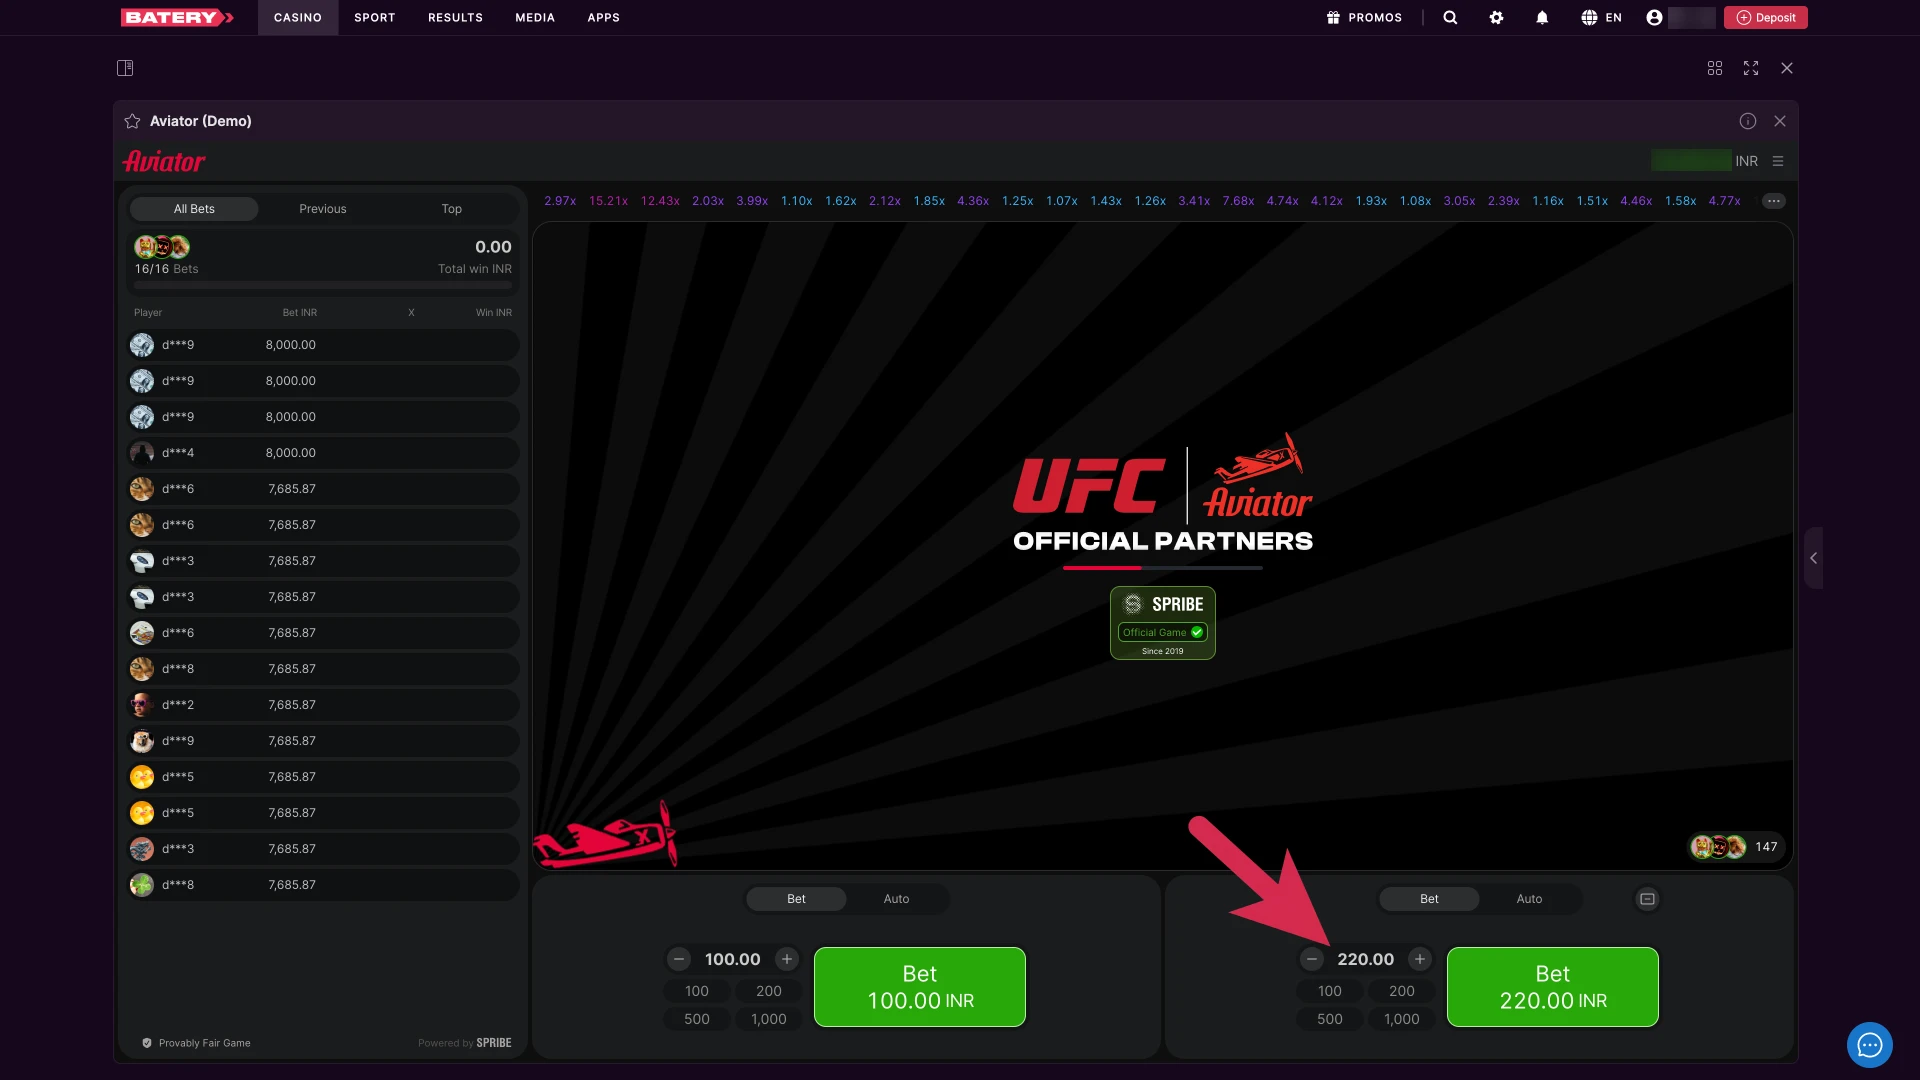Image resolution: width=1920 pixels, height=1080 pixels.
Task: Open the notifications bell
Action: [1542, 17]
